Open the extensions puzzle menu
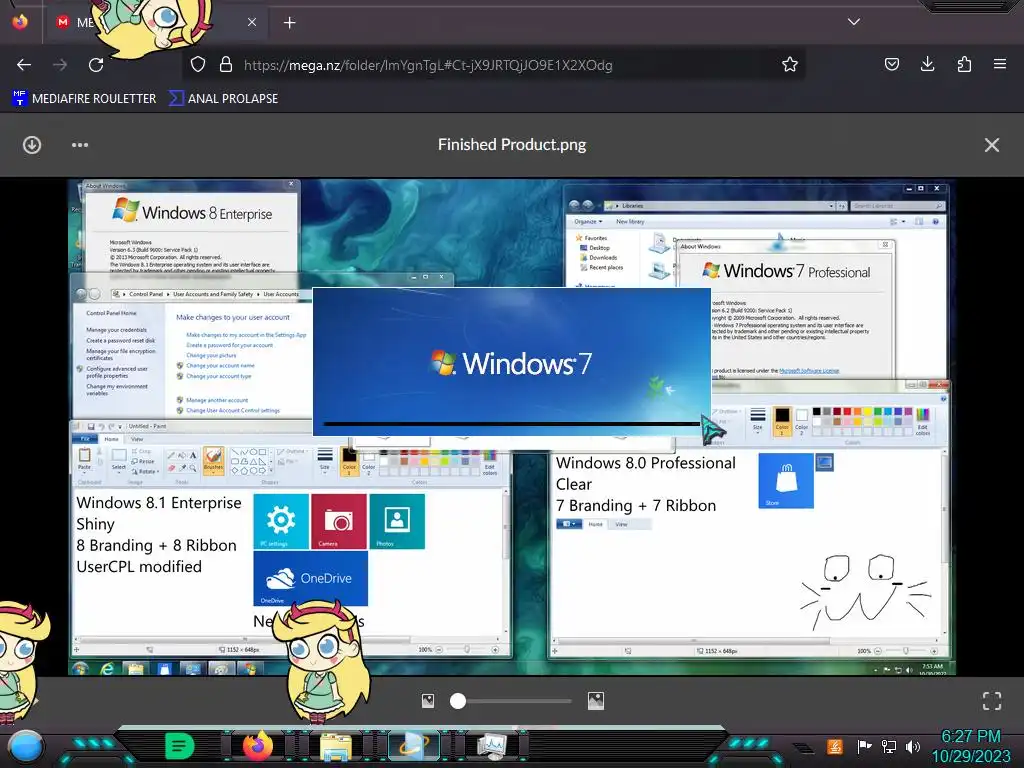 964,64
